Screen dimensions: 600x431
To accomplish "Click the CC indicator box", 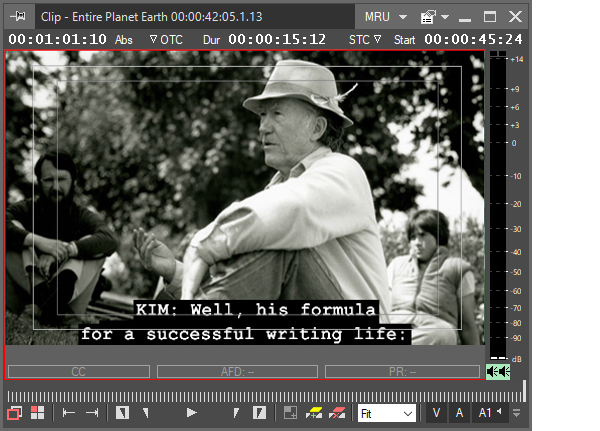I will (x=79, y=372).
